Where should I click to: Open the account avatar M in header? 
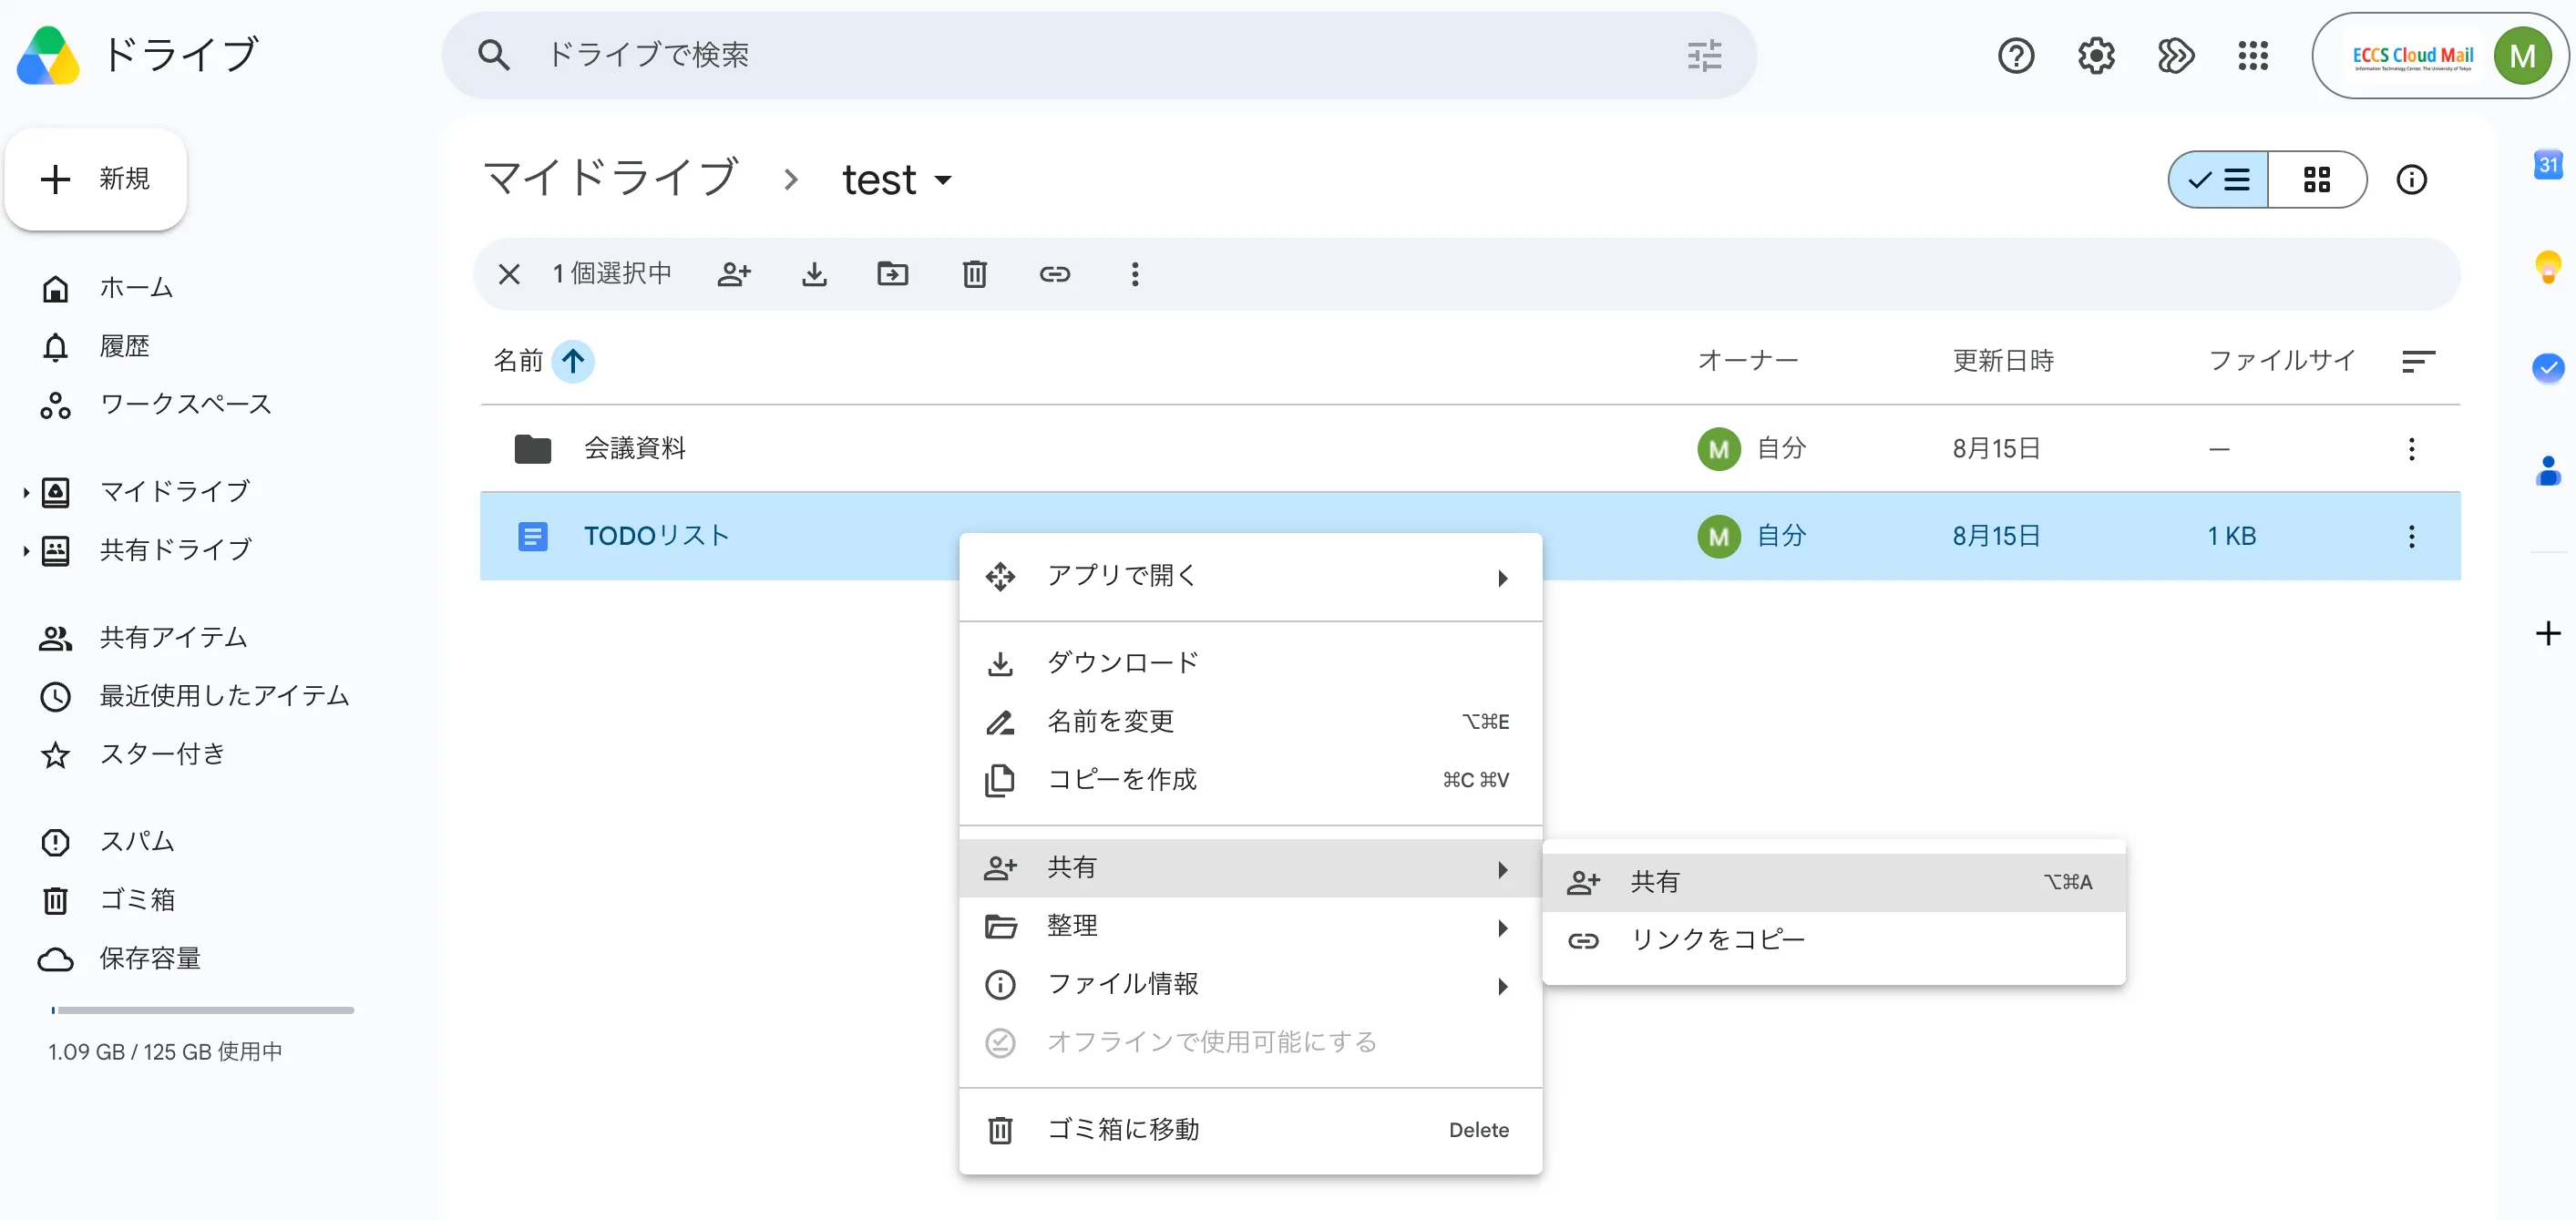coord(2521,56)
